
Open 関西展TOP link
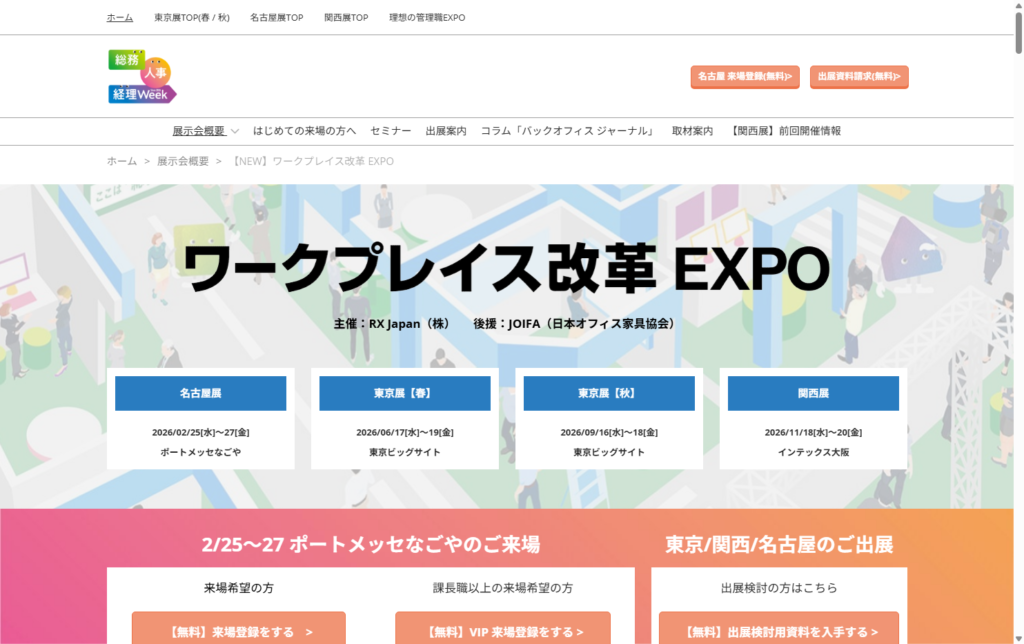346,18
